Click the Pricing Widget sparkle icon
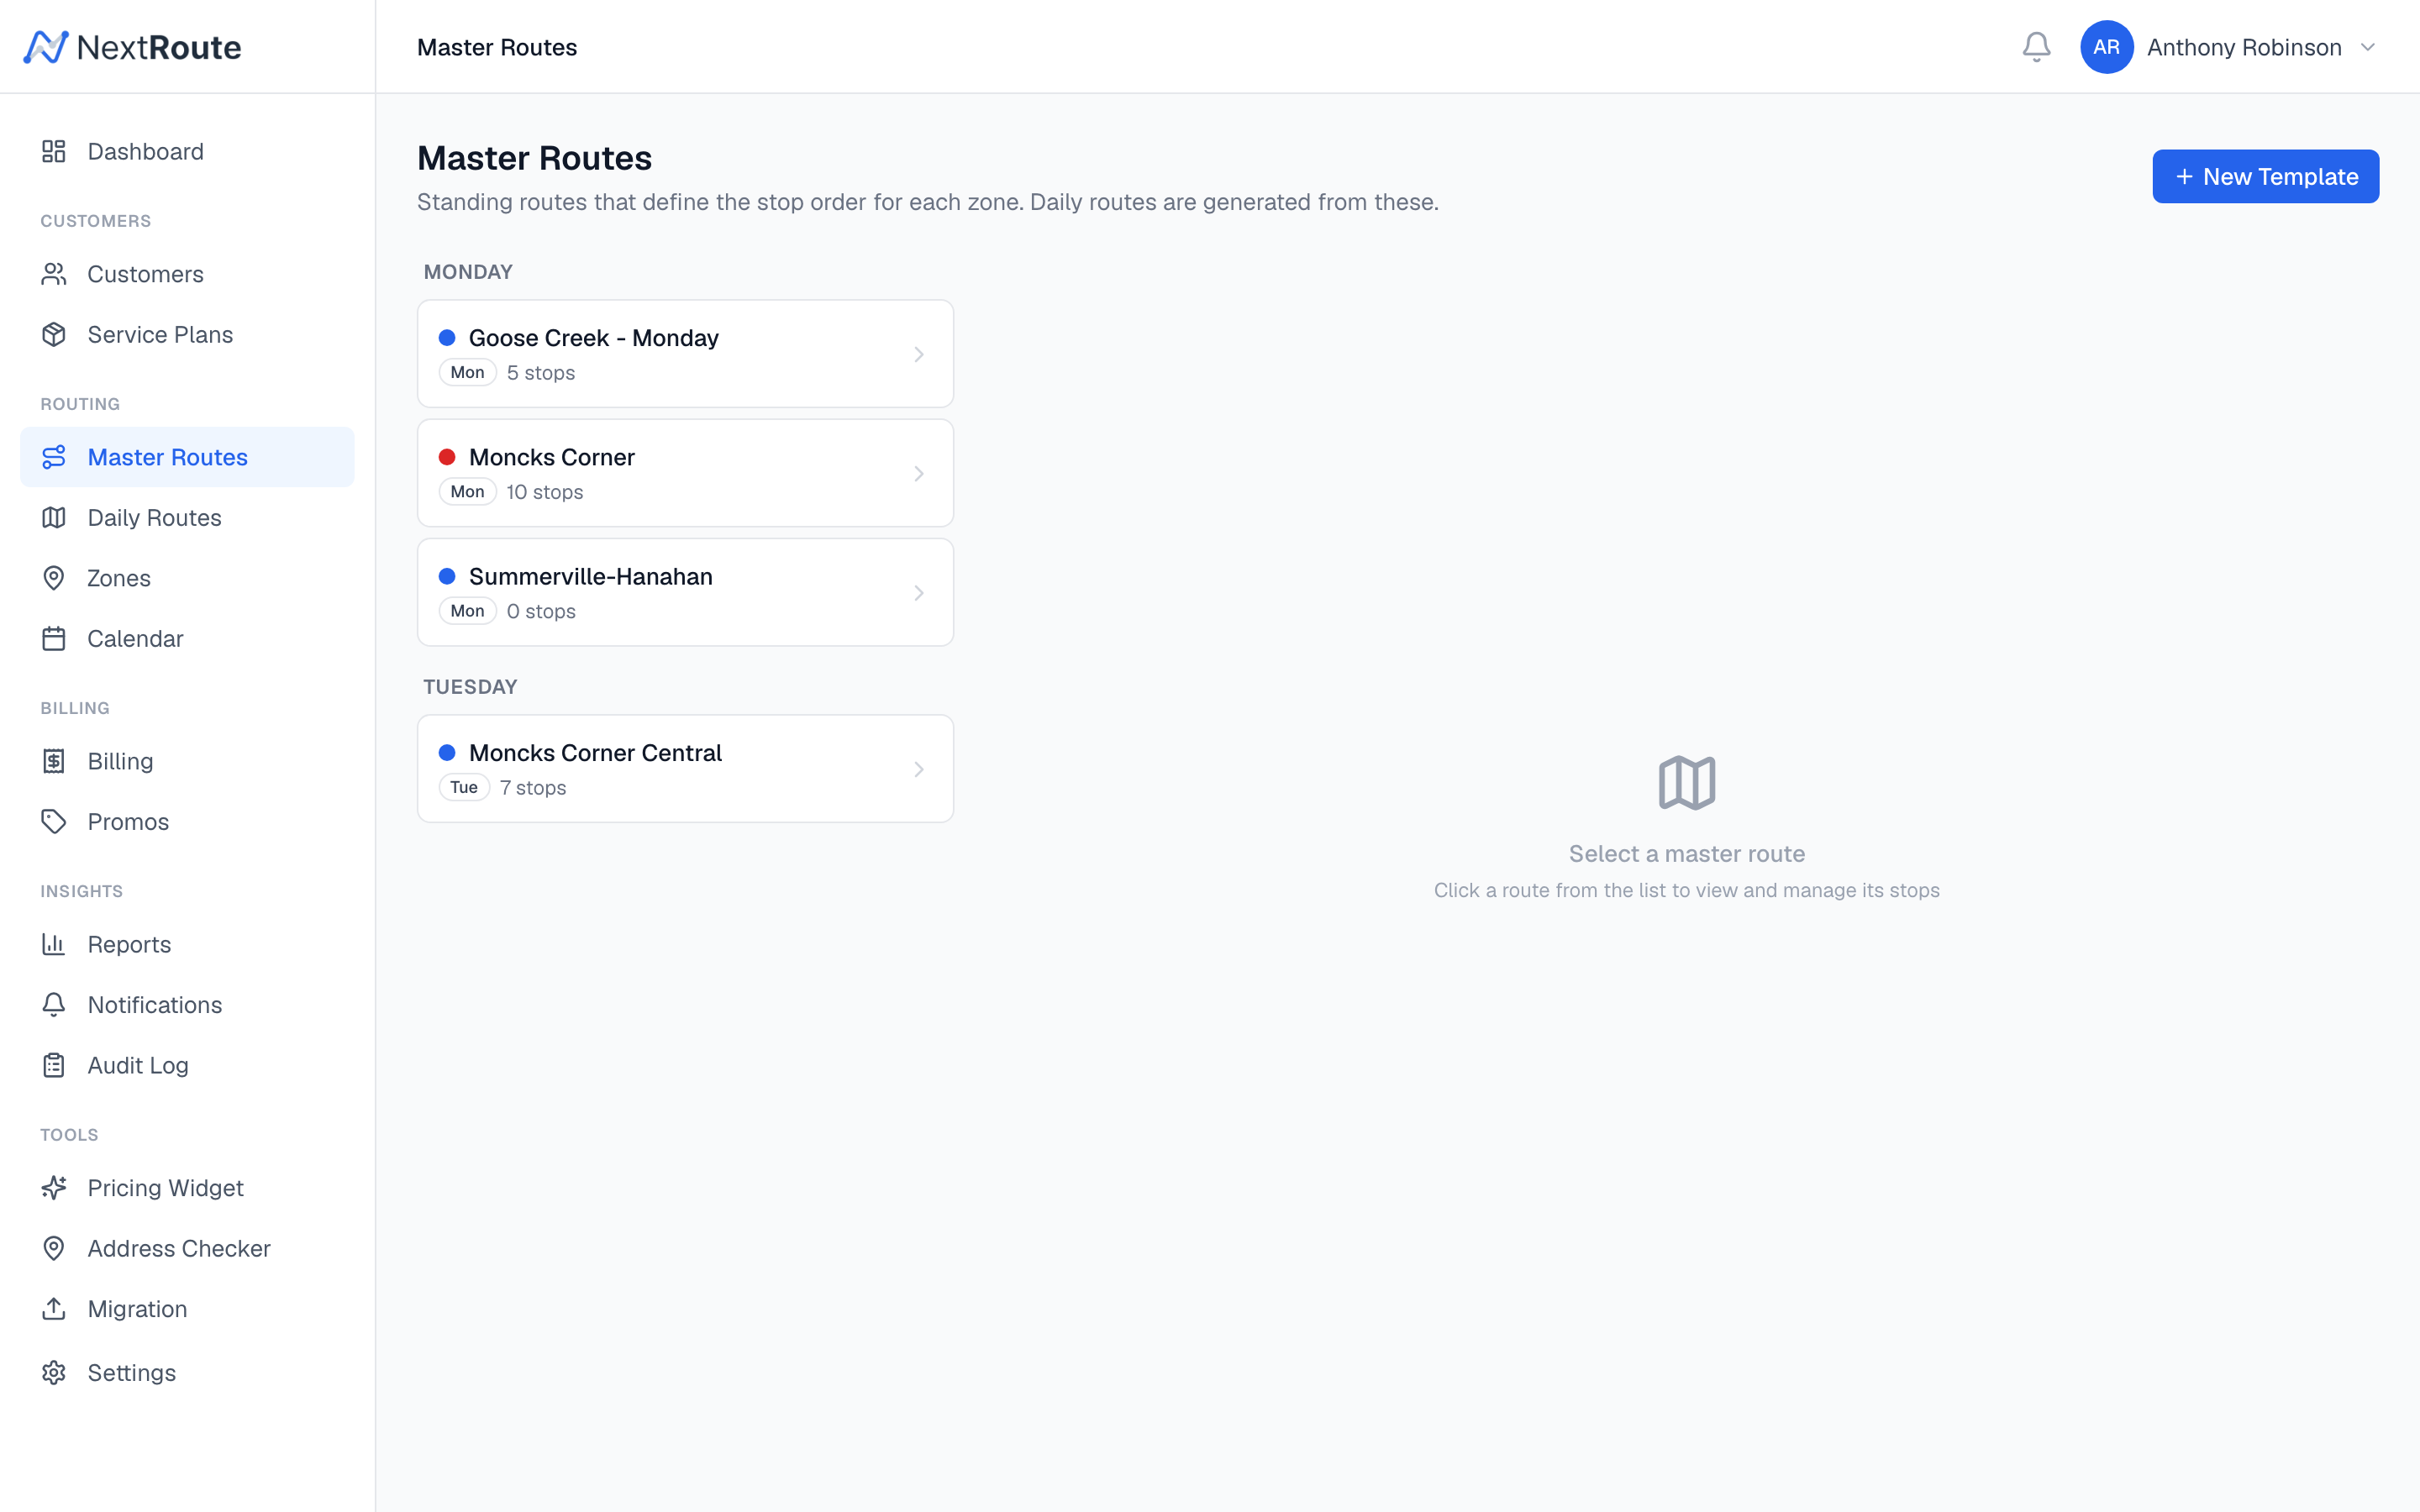Image resolution: width=2420 pixels, height=1512 pixels. pos(54,1187)
